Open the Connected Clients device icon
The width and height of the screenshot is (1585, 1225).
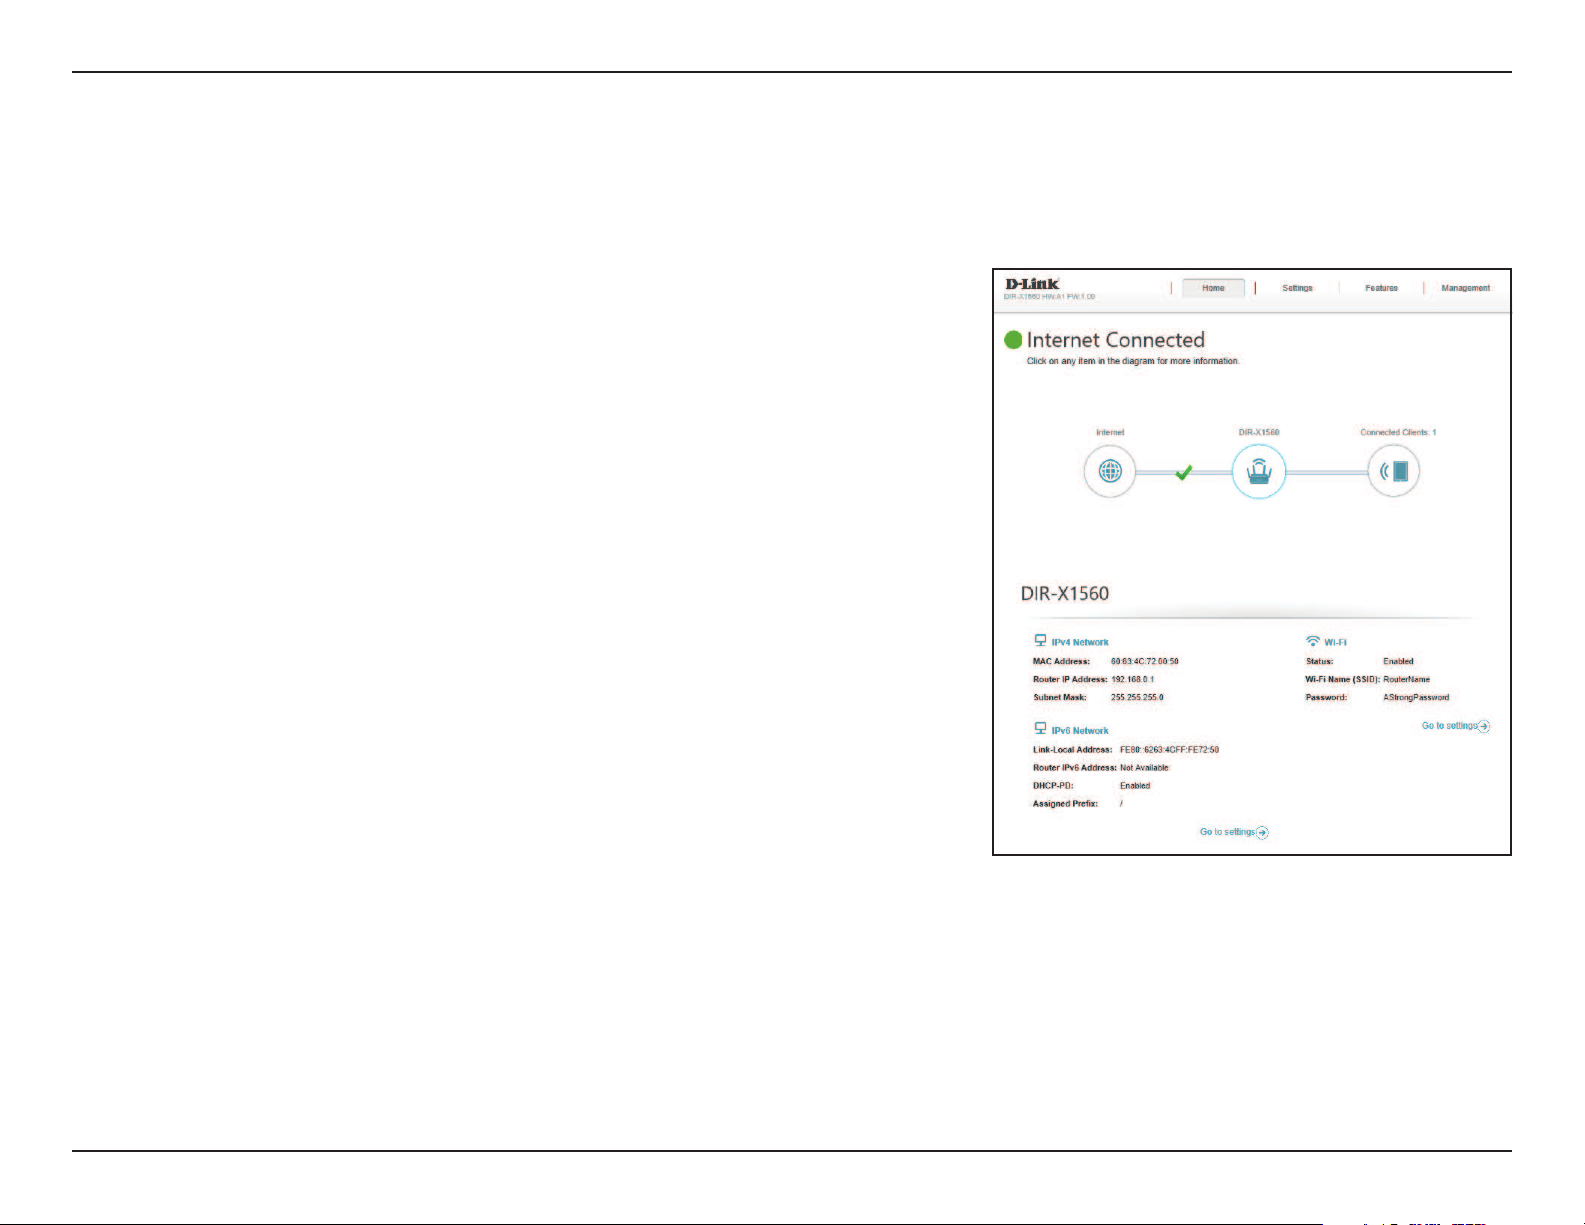(1394, 471)
